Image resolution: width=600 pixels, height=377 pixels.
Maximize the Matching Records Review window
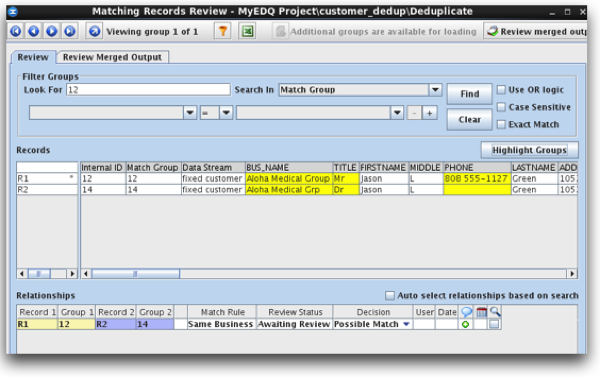click(x=567, y=12)
